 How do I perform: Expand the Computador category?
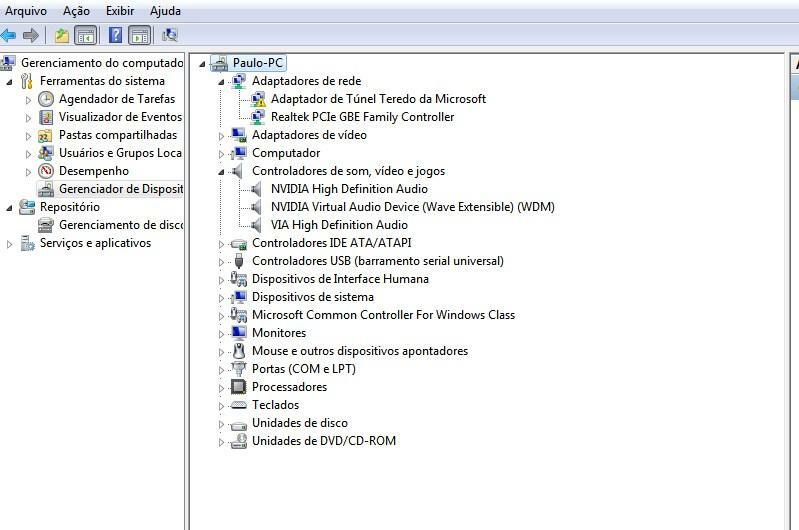coord(221,154)
